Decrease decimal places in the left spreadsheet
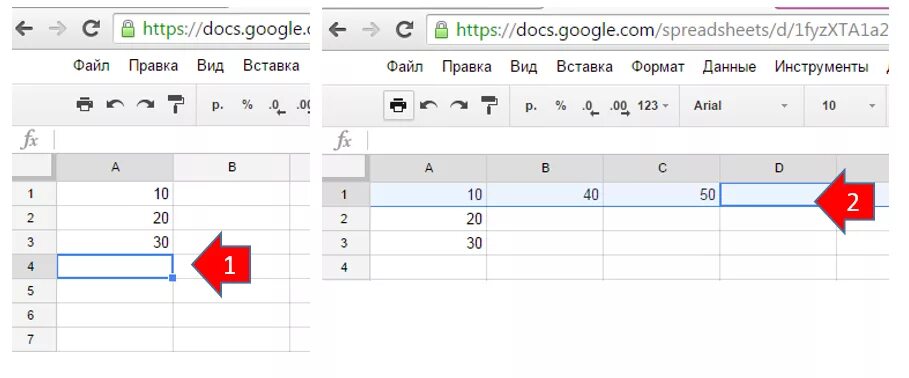This screenshot has height=378, width=909. pos(277,106)
